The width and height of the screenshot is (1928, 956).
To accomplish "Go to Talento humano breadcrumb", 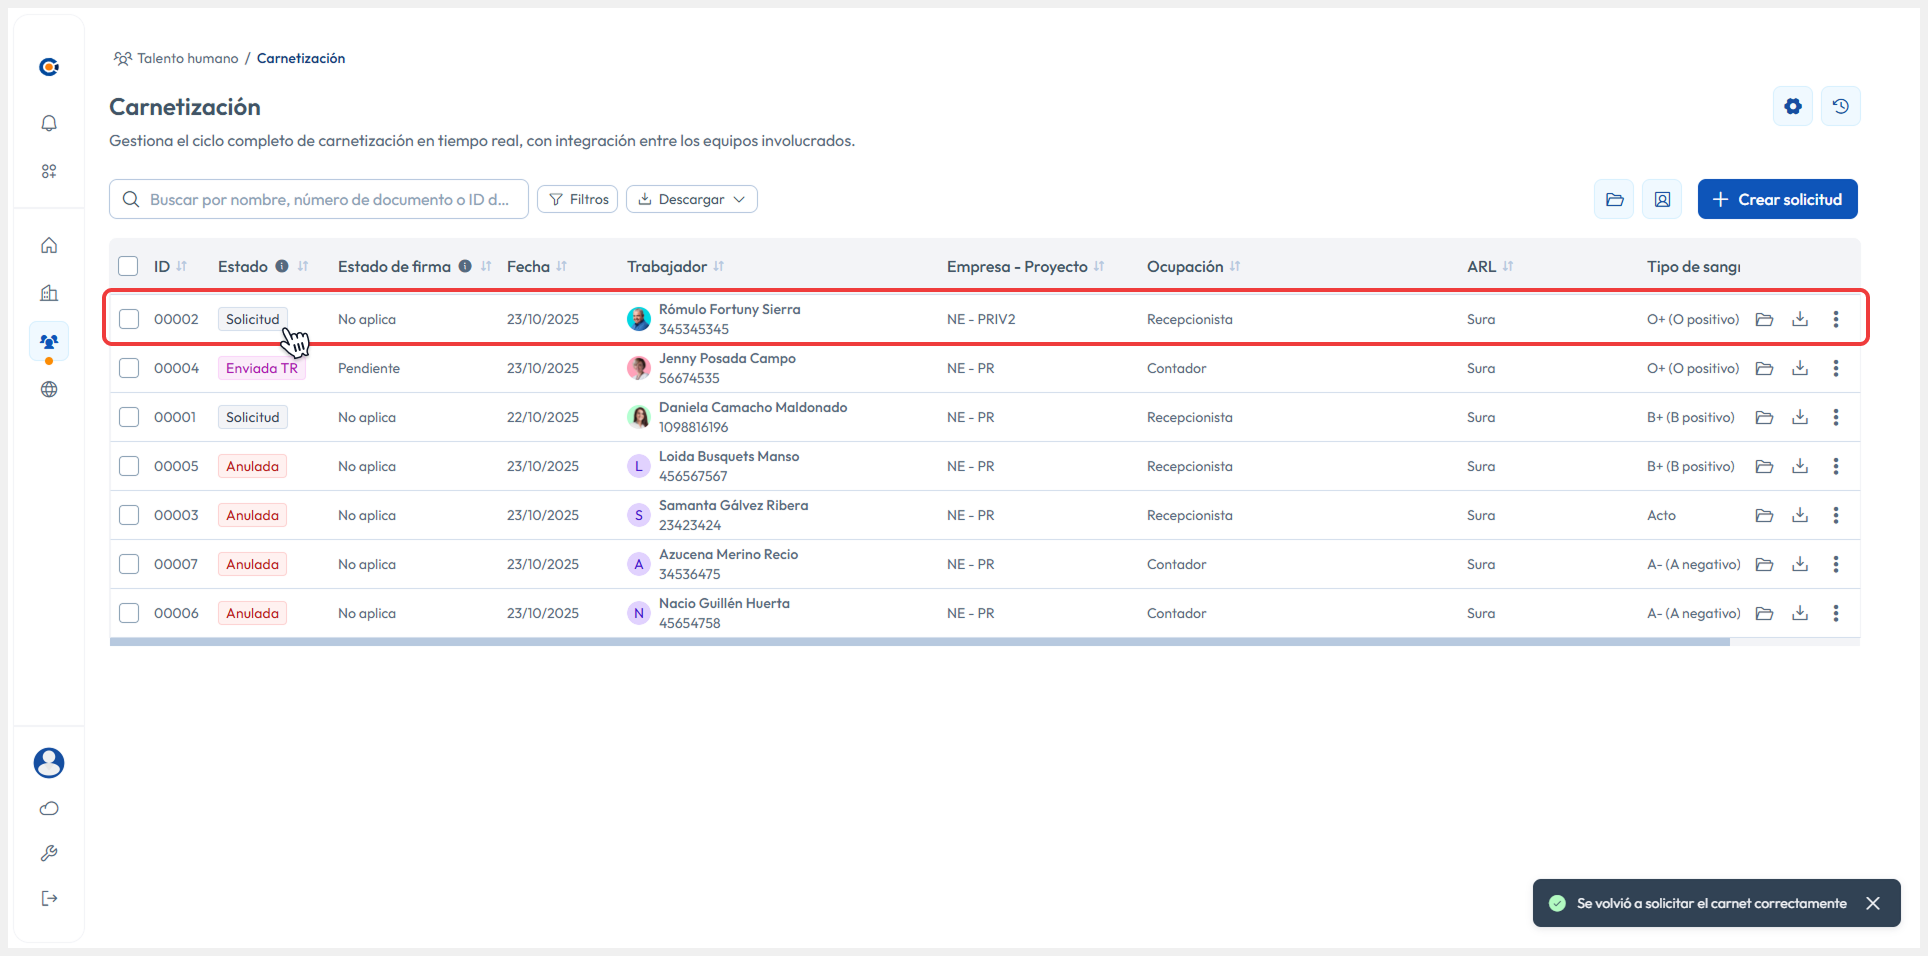I will pos(187,58).
